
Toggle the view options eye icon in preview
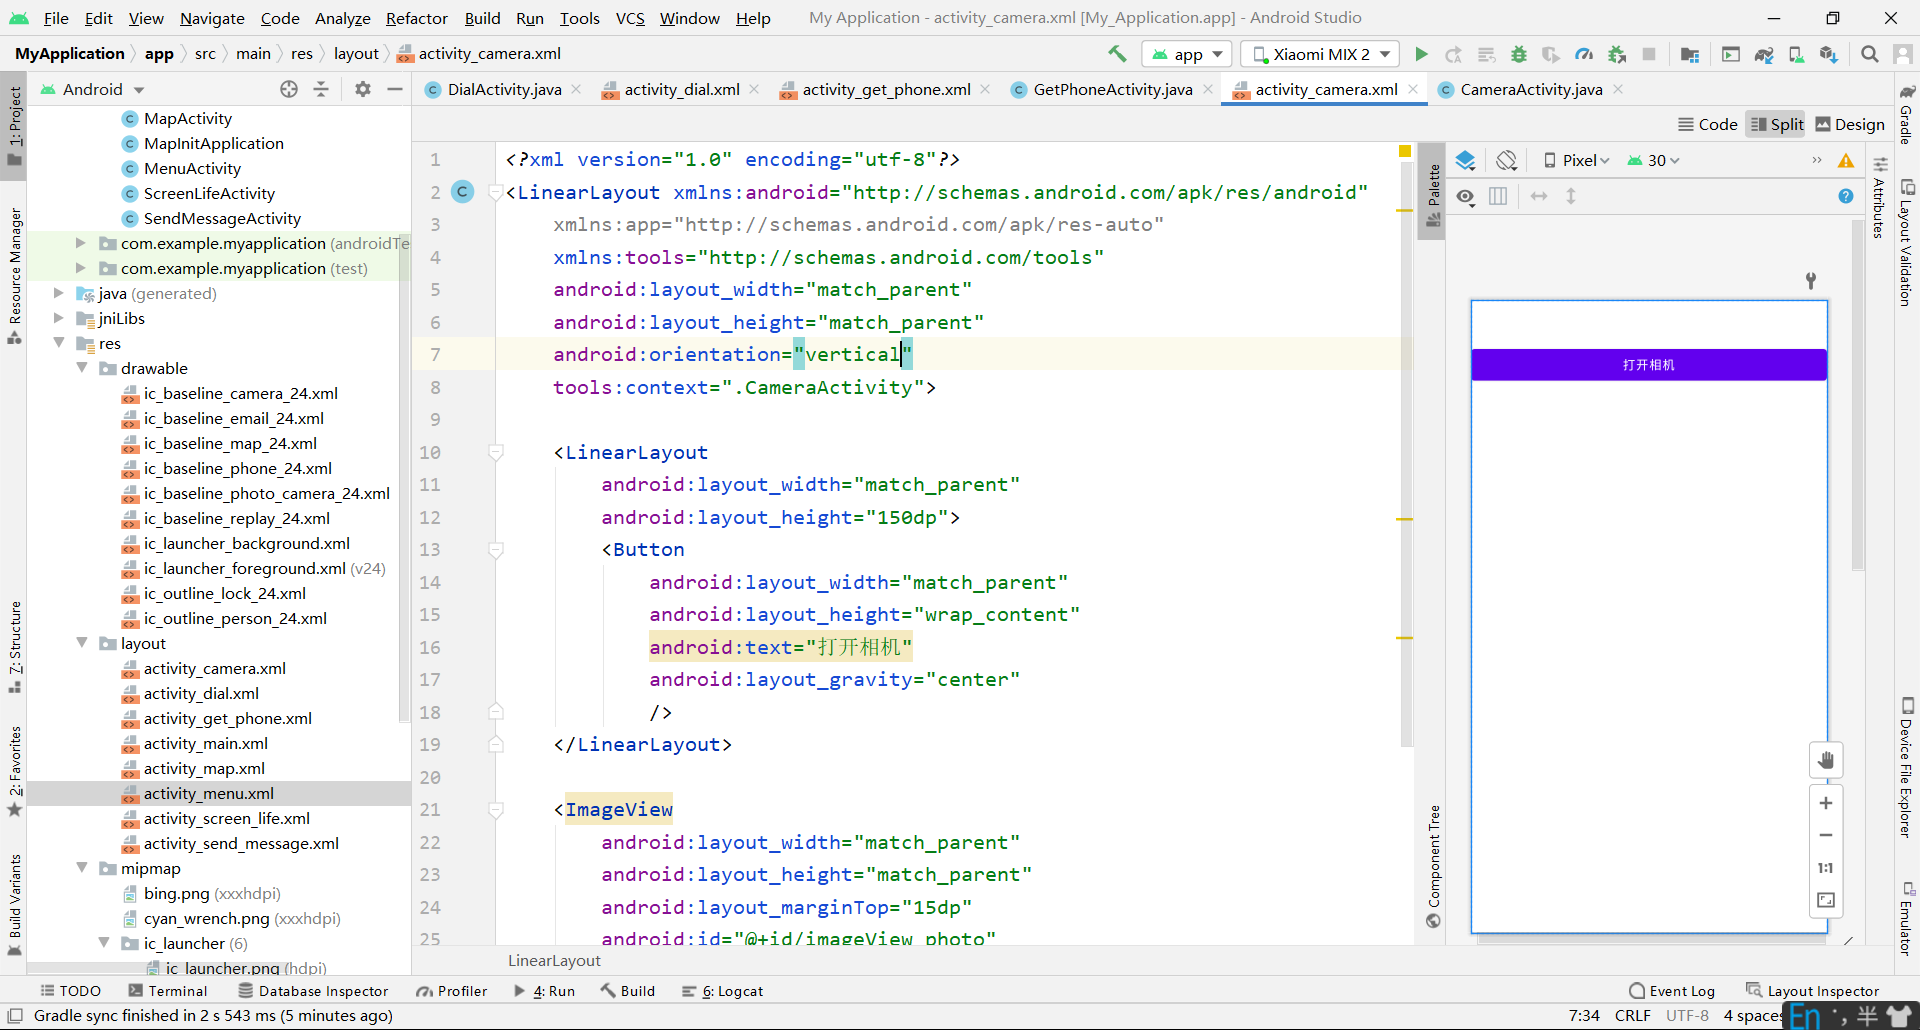click(1466, 197)
